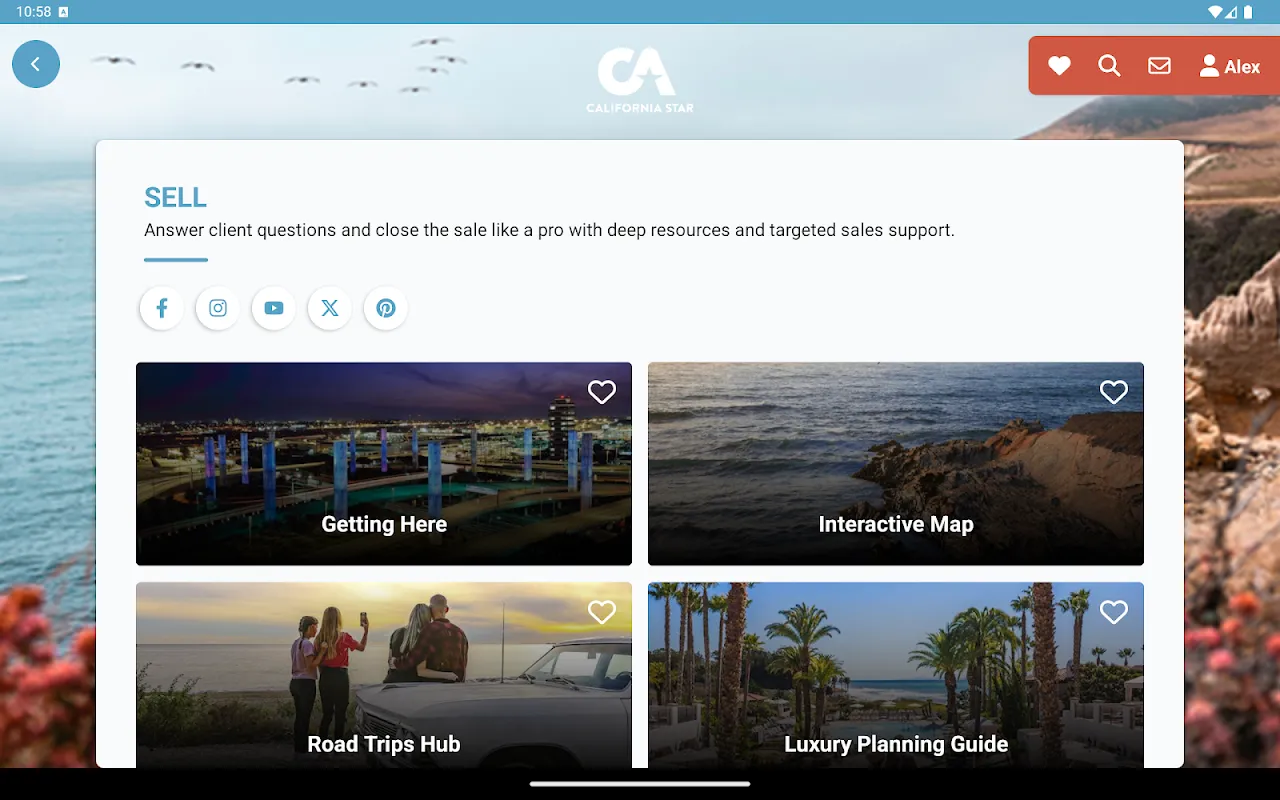
Task: Open the Alex profile menu
Action: tap(1230, 66)
